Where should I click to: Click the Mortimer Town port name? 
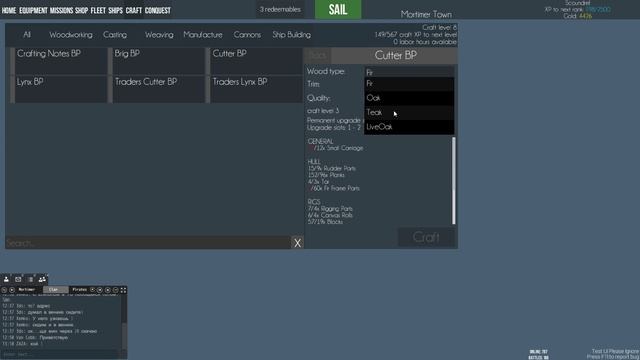coord(426,14)
